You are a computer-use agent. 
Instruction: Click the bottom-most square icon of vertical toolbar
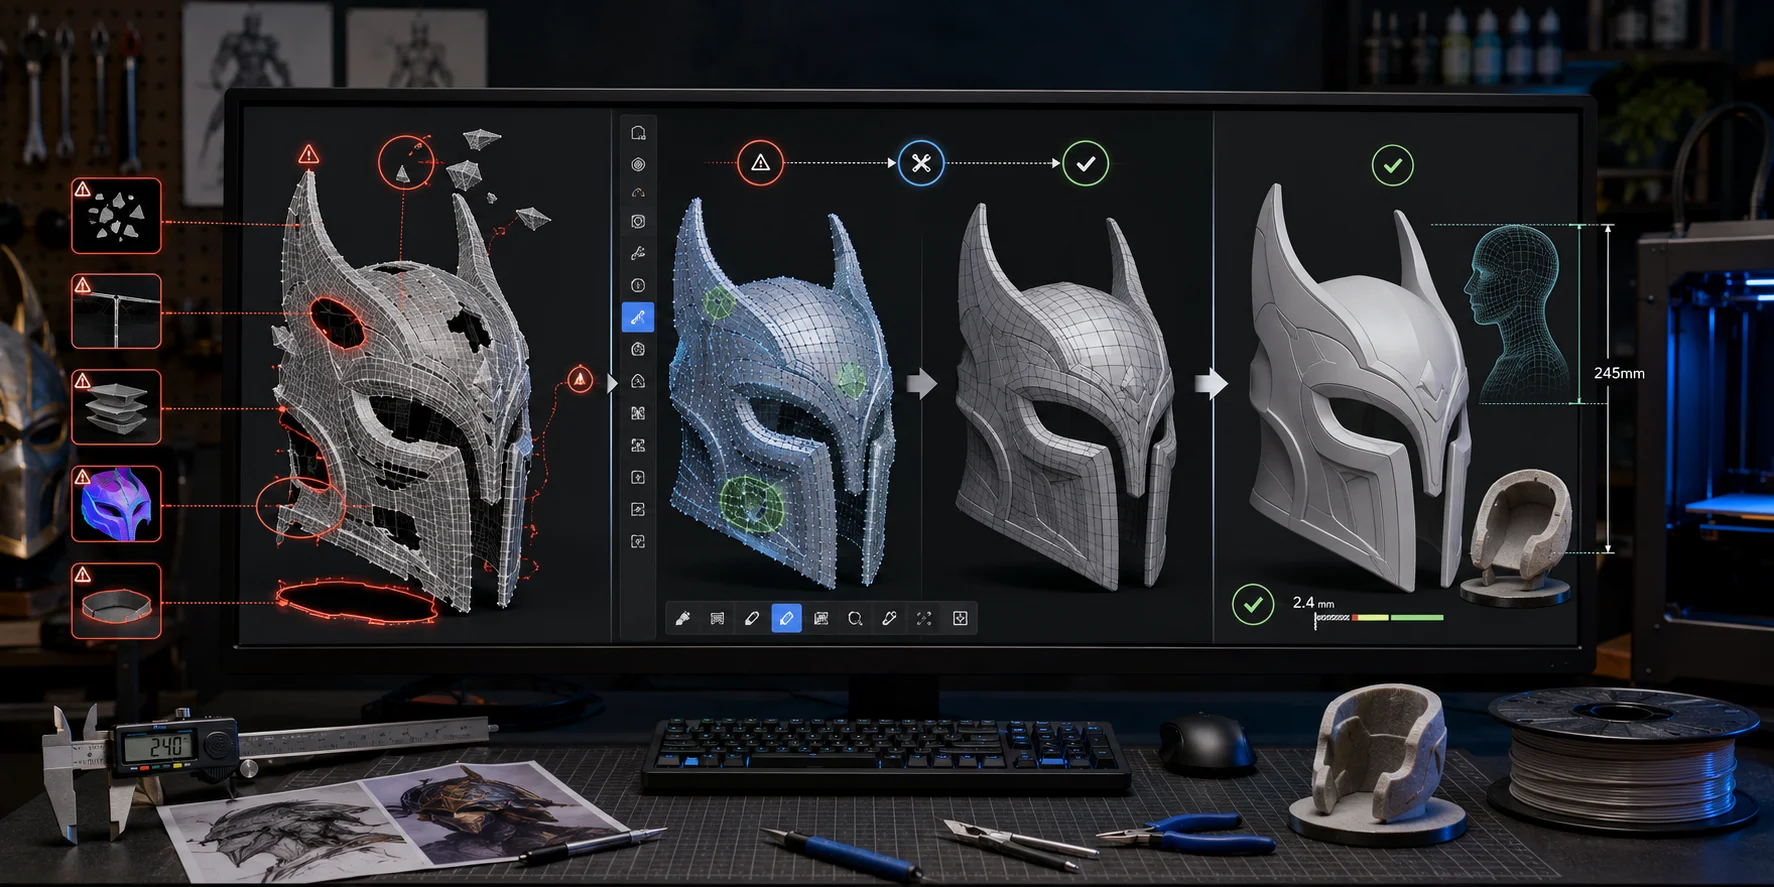638,541
